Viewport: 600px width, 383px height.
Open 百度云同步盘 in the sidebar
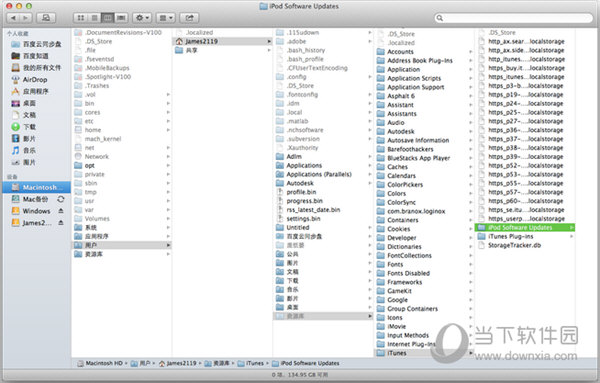[37, 44]
